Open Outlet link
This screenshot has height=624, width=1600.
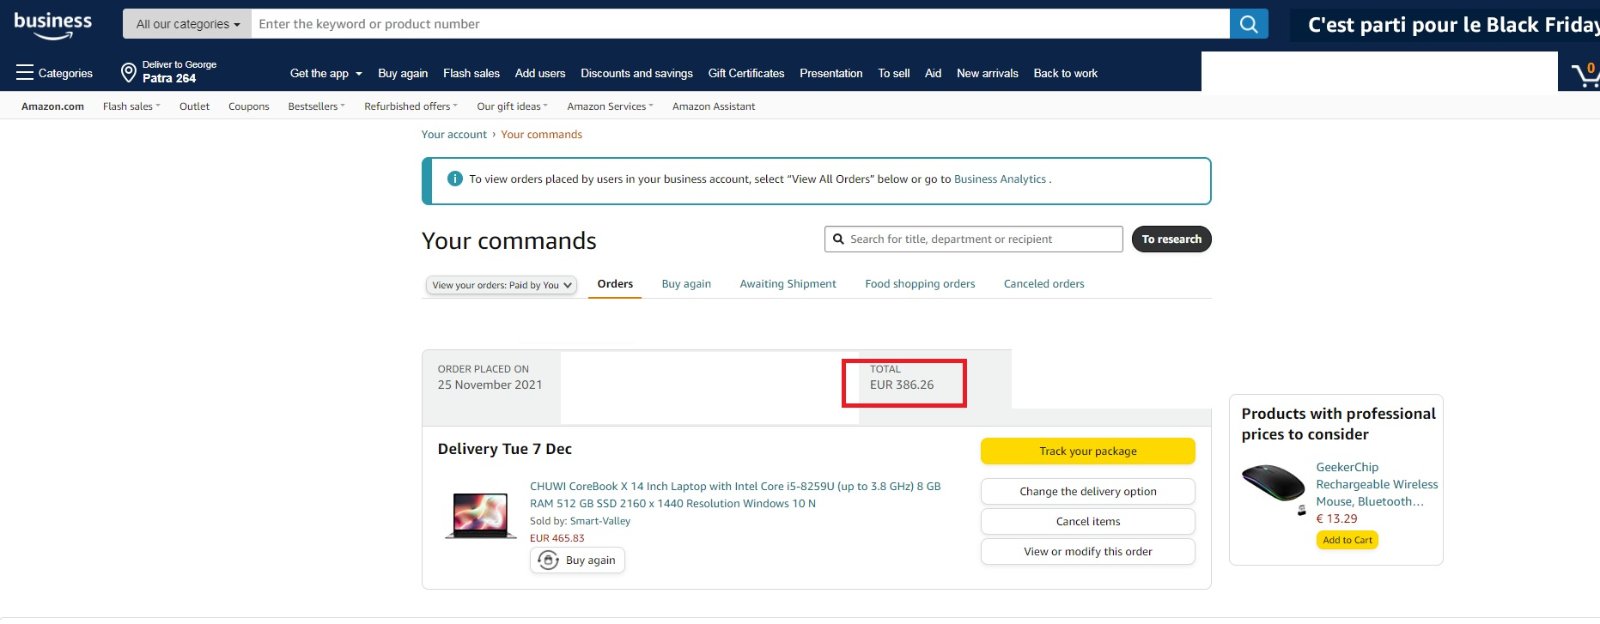point(194,106)
